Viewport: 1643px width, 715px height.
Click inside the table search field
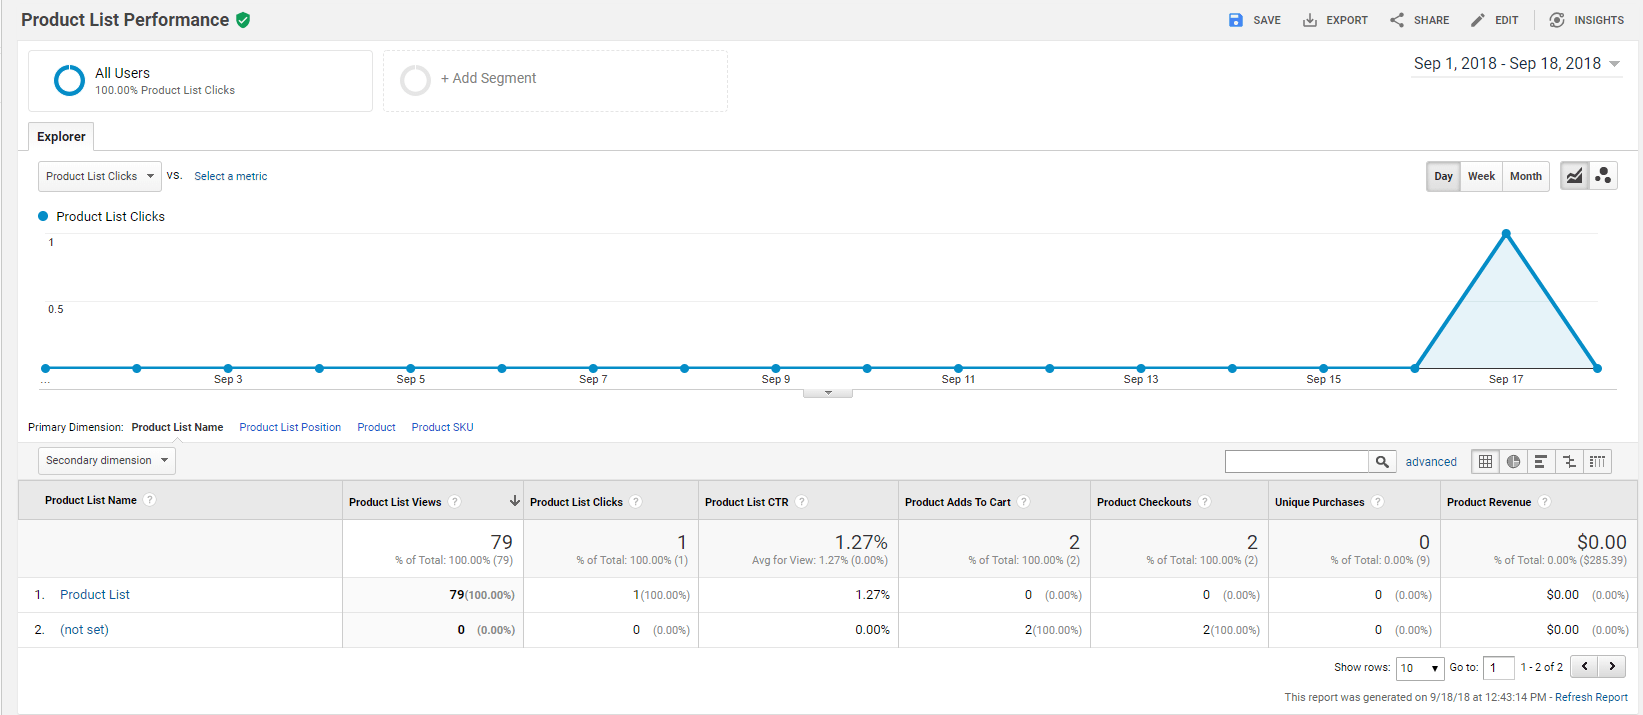click(1296, 461)
